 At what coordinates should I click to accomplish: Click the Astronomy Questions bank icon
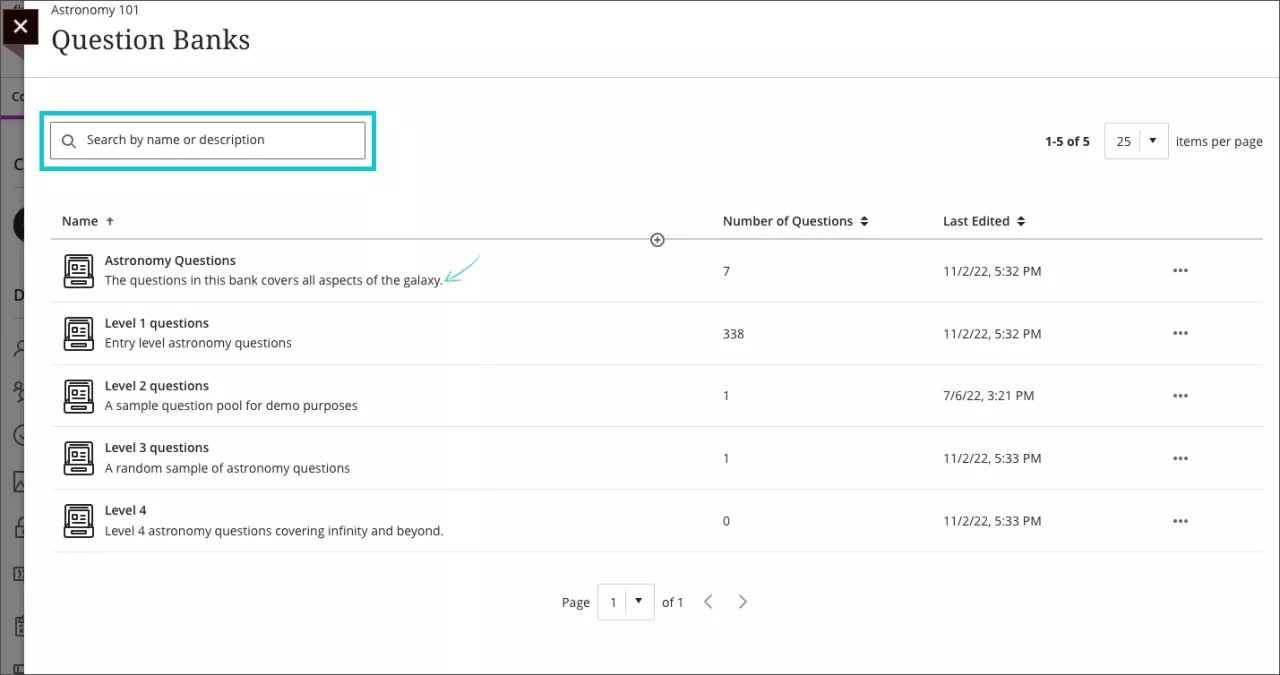point(78,270)
